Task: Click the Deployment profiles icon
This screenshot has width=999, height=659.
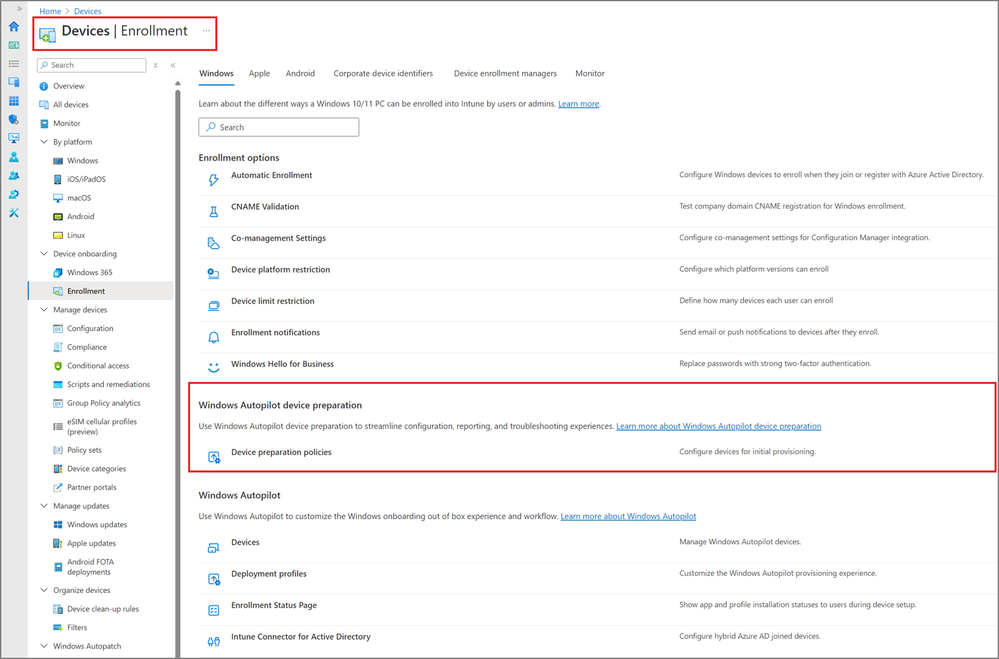Action: click(x=214, y=579)
